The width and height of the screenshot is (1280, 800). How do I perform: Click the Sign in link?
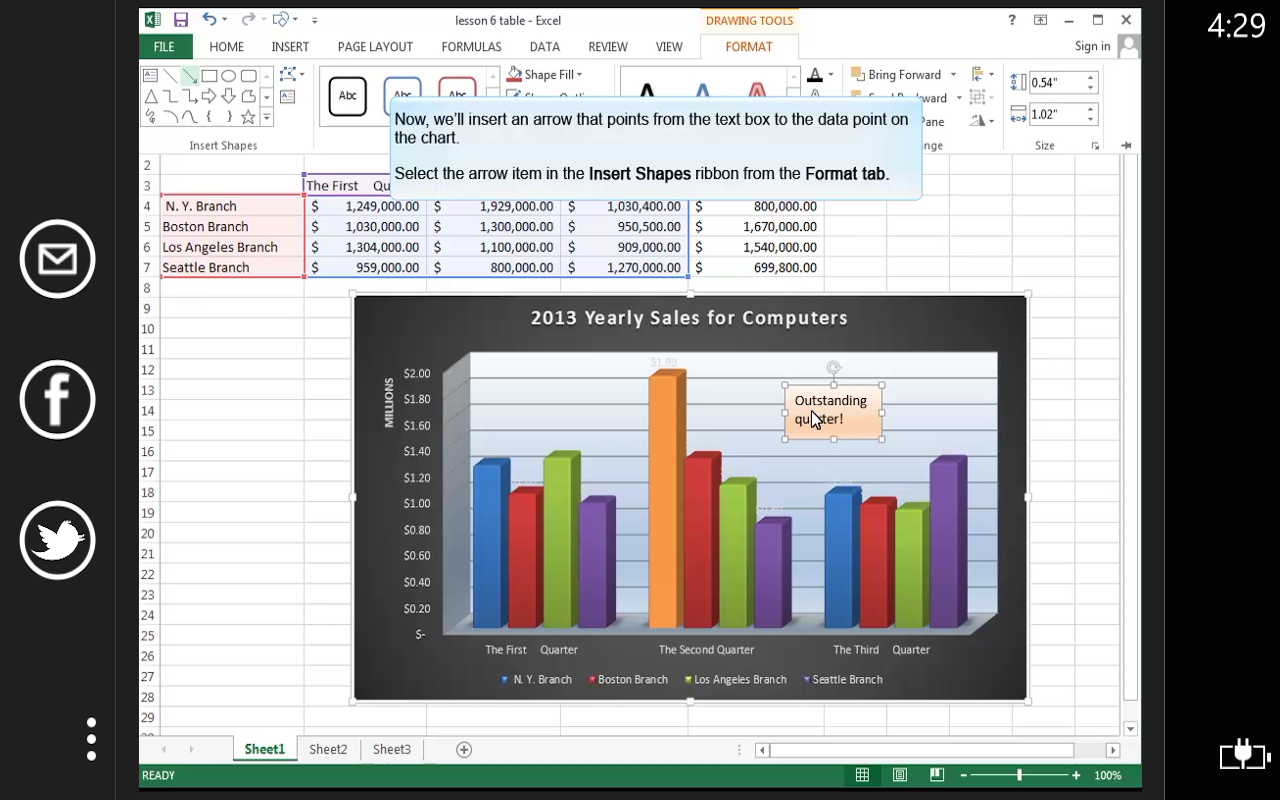click(1095, 46)
